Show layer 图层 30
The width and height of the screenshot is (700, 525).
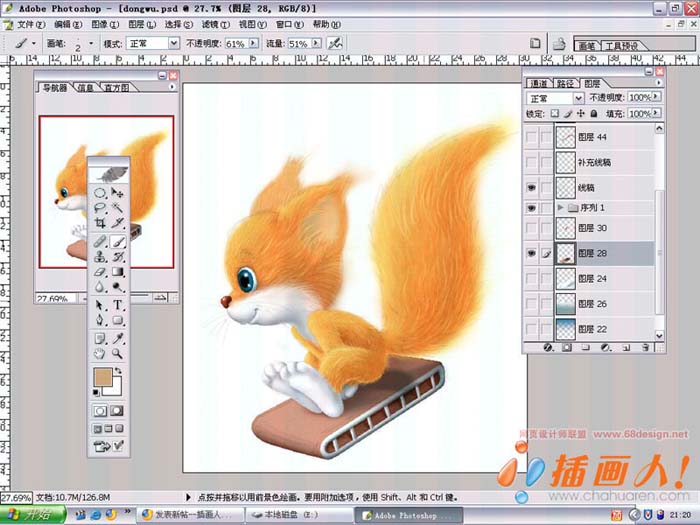[531, 228]
